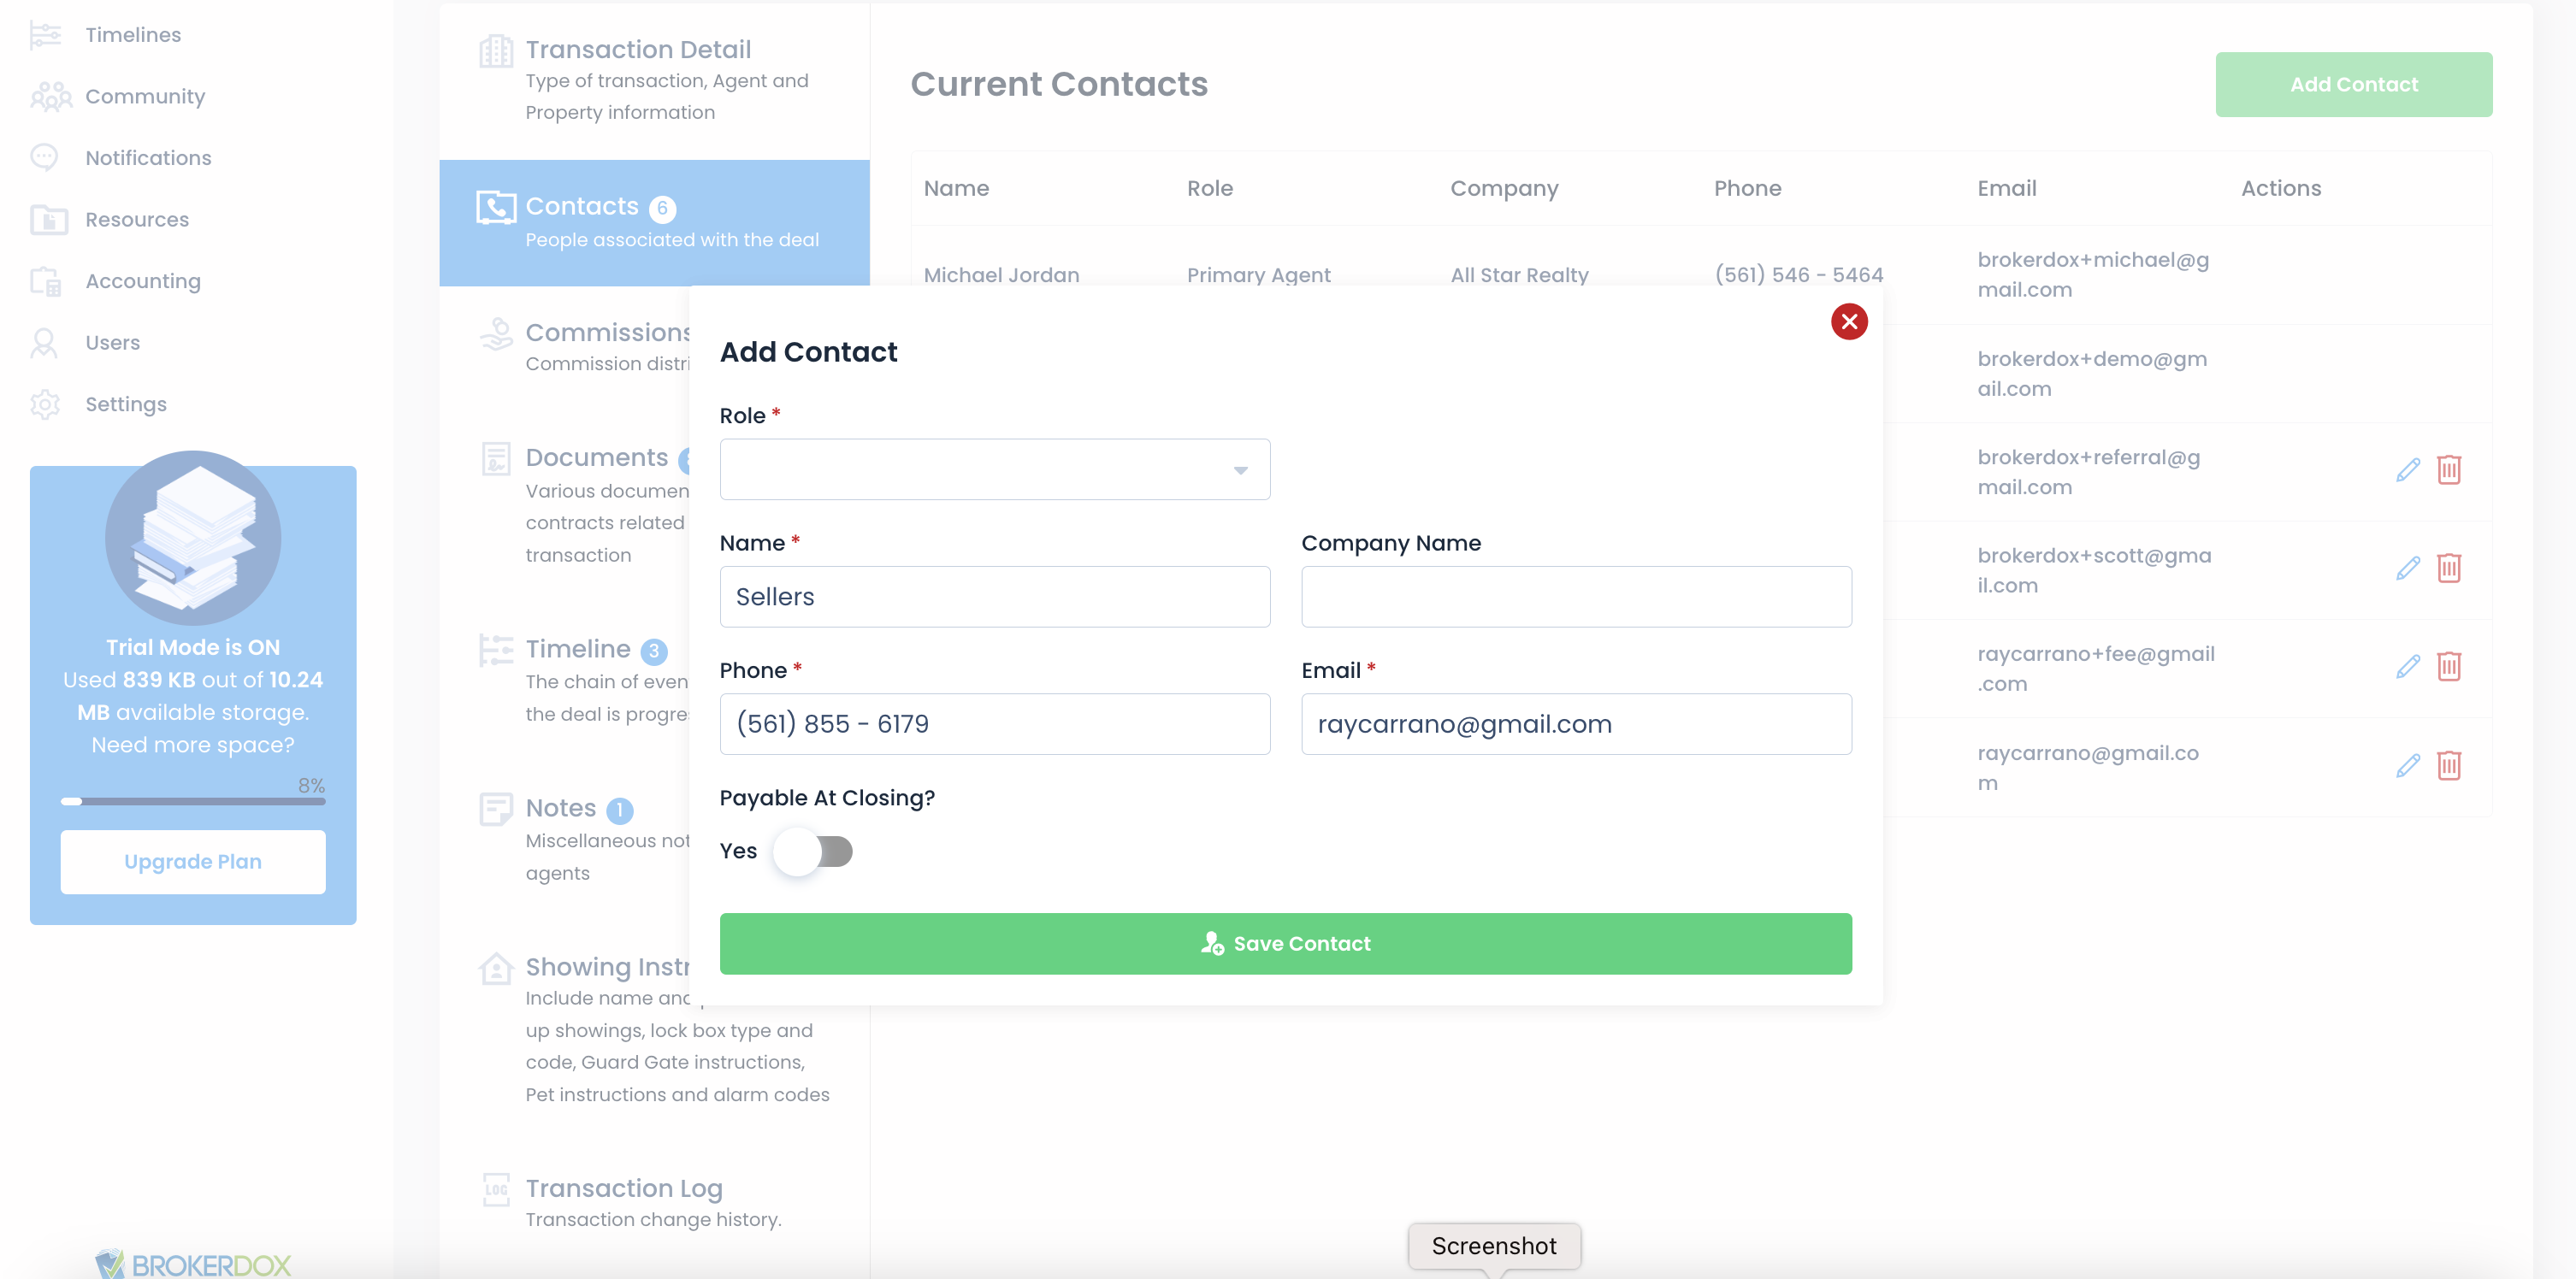Open the Role dropdown
This screenshot has width=2576, height=1279.
pos(995,470)
